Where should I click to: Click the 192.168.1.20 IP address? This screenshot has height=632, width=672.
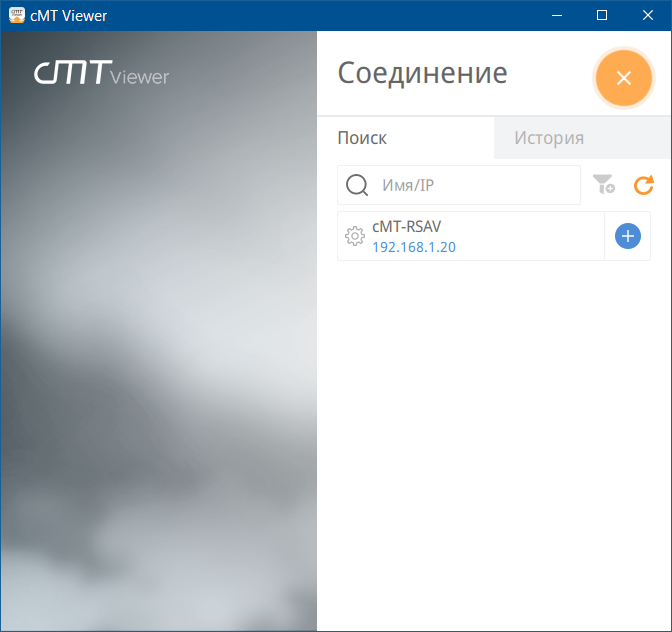click(x=414, y=247)
